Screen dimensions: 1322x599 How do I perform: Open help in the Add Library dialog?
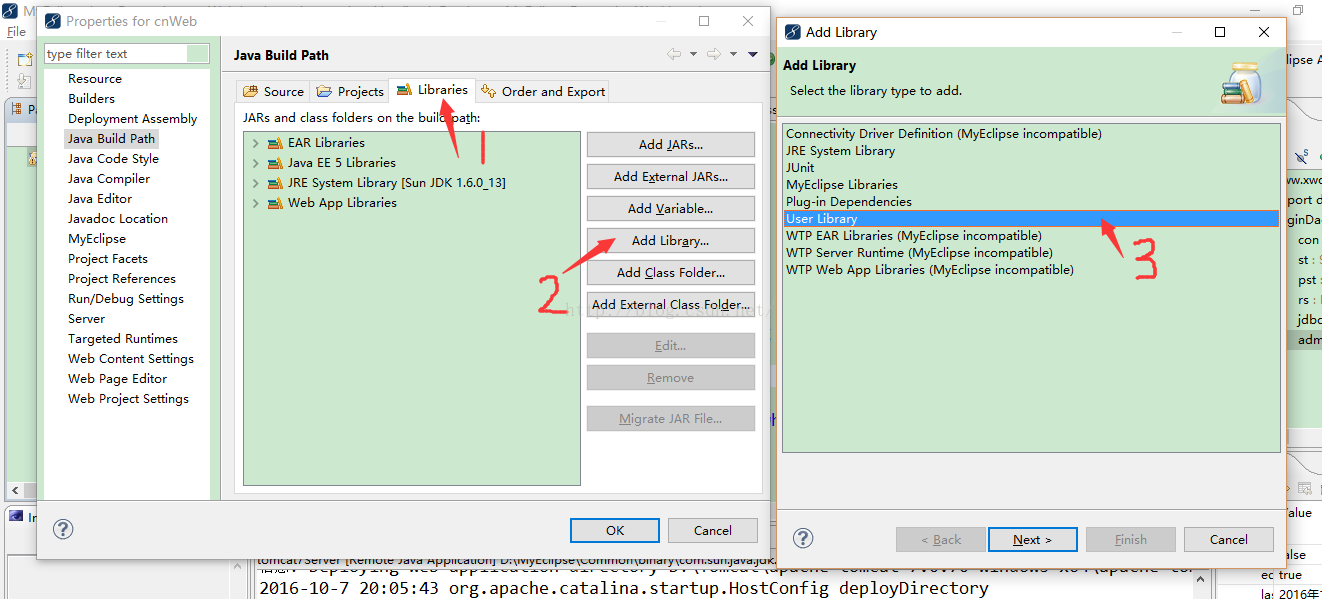tap(803, 539)
